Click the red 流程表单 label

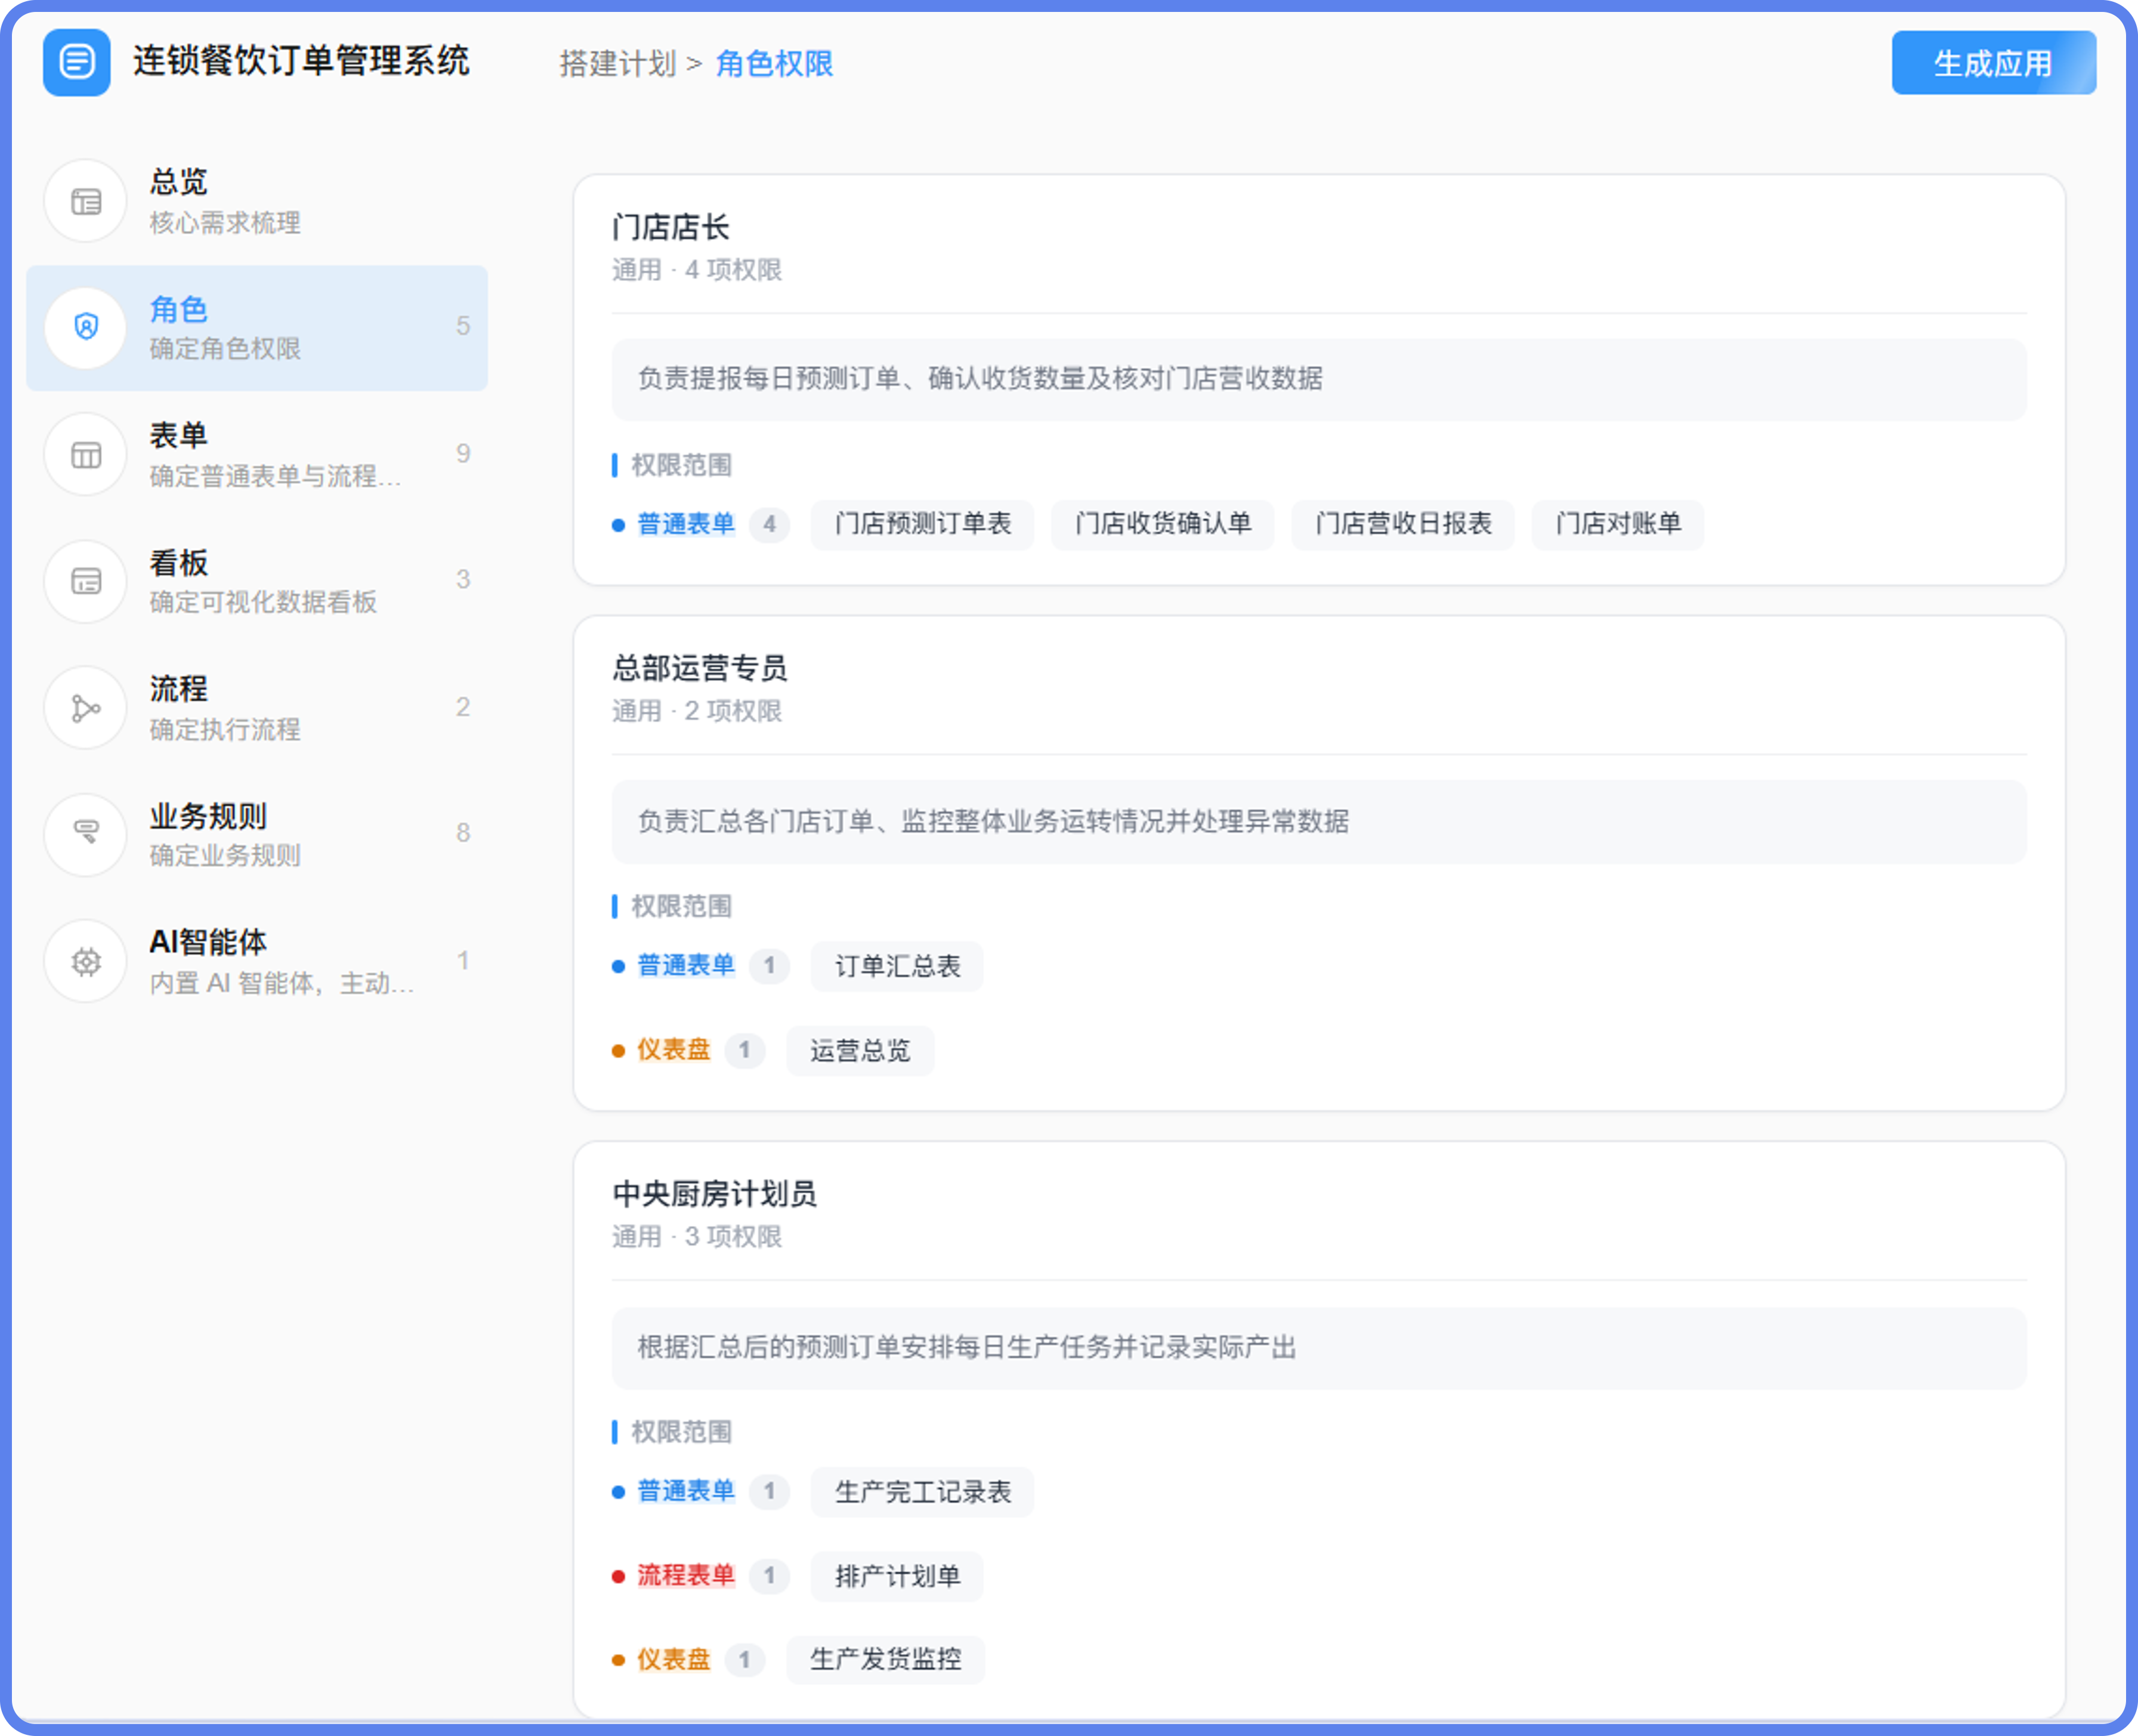click(x=686, y=1576)
